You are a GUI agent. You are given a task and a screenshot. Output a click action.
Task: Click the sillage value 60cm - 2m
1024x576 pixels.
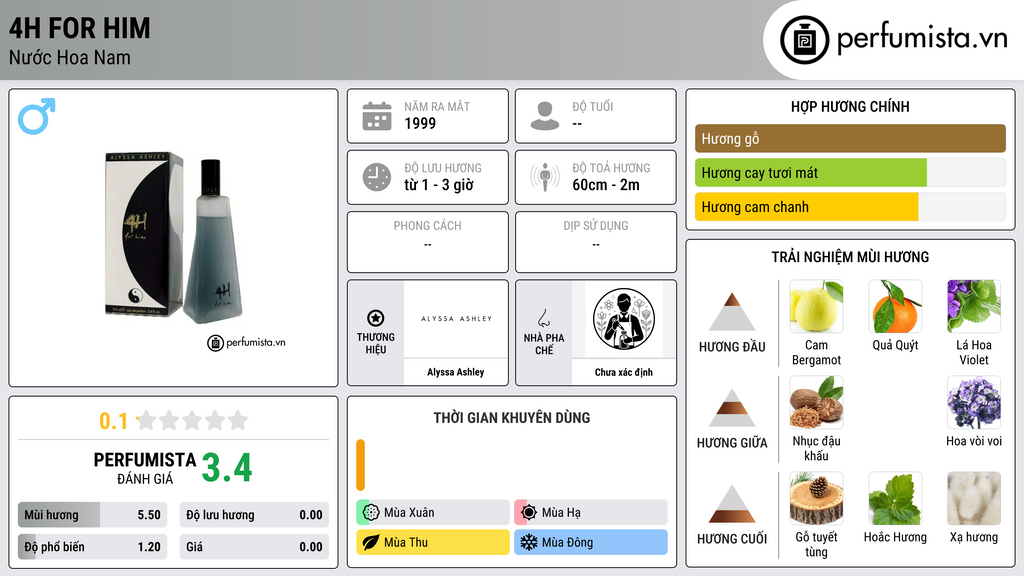point(606,185)
